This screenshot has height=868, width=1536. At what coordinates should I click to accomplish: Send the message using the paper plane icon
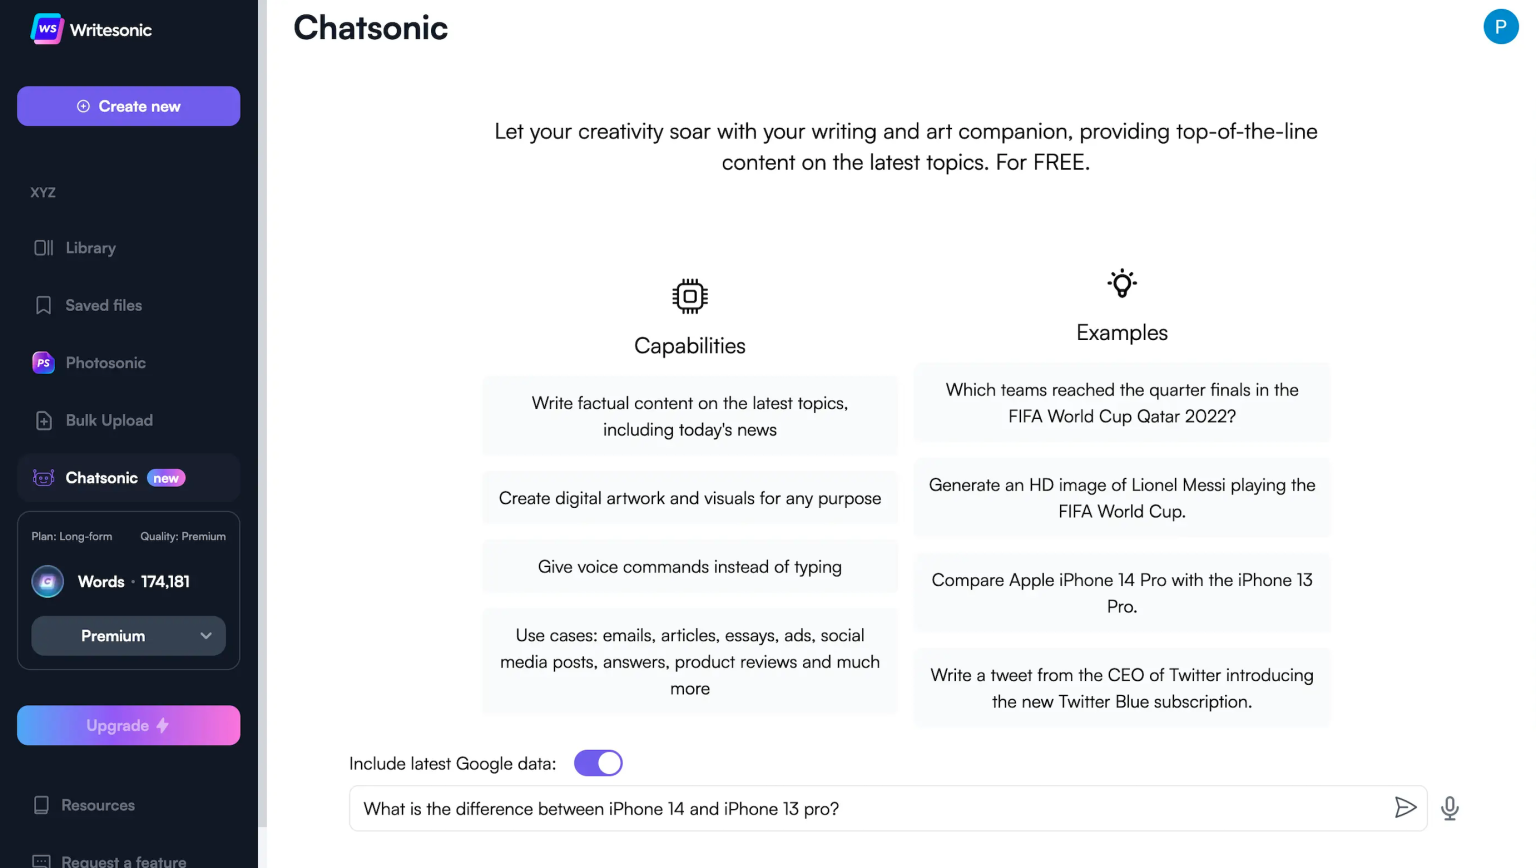(1406, 807)
